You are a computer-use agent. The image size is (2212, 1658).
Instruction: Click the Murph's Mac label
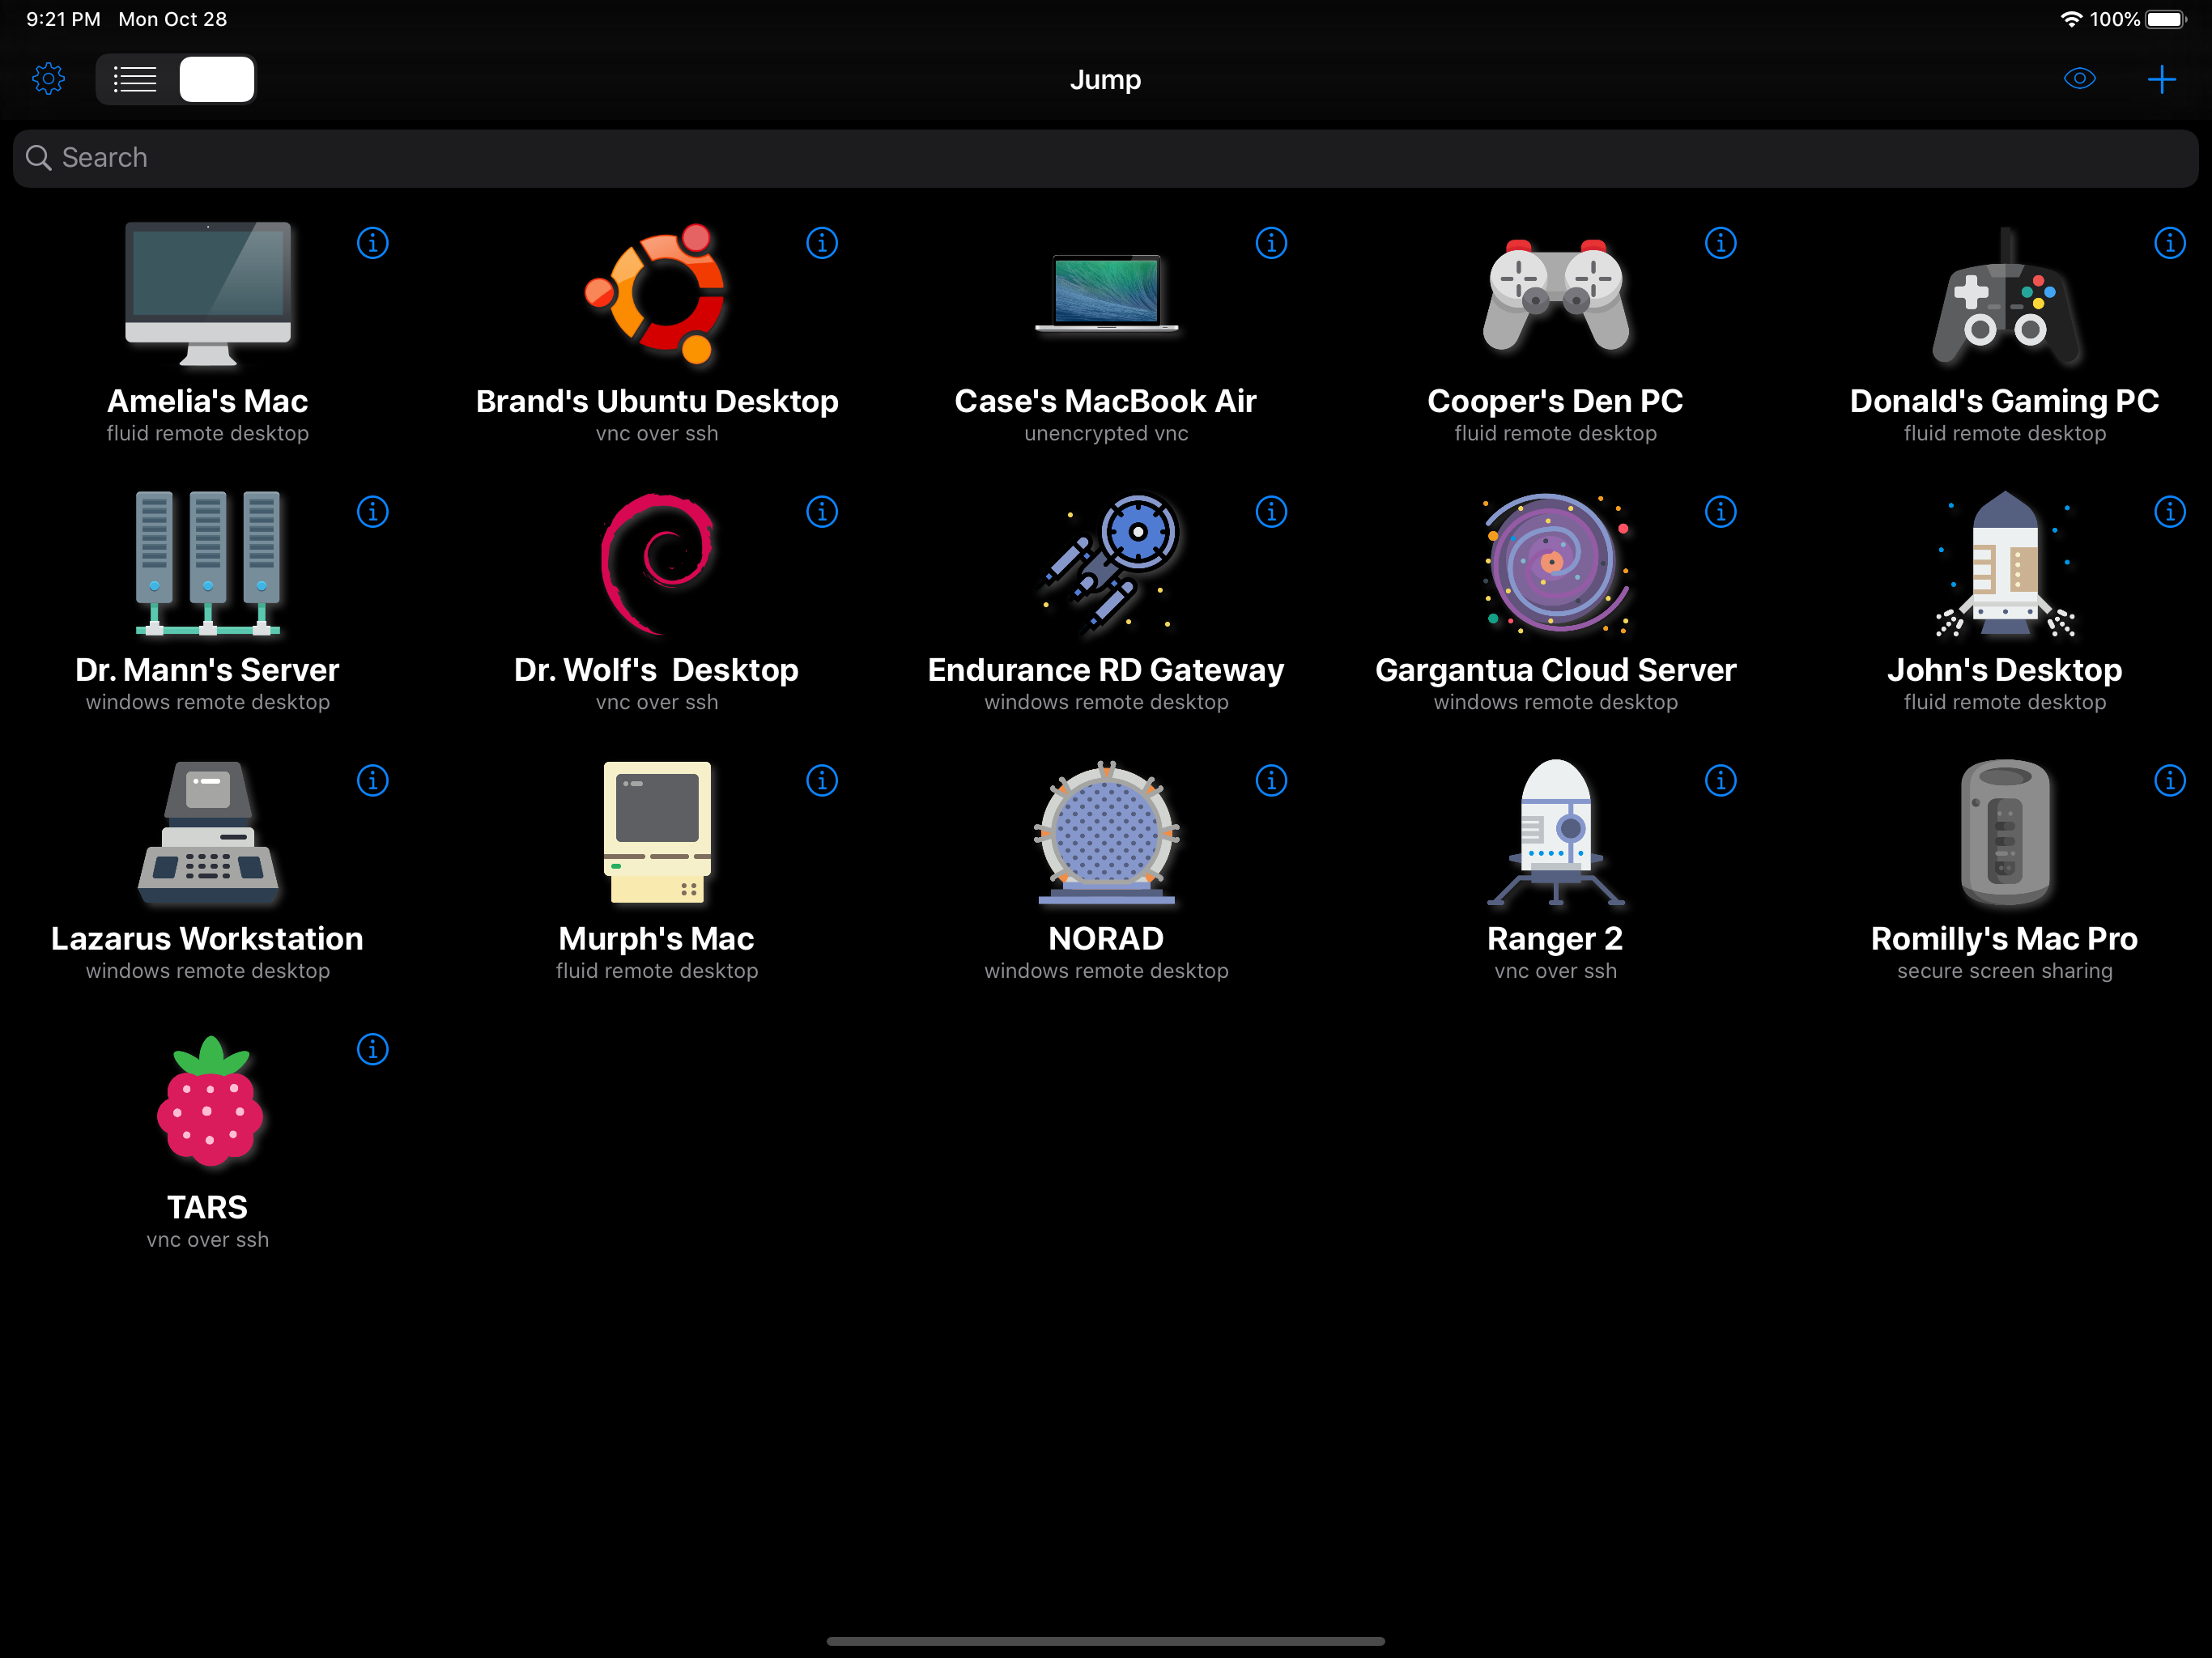(x=656, y=939)
